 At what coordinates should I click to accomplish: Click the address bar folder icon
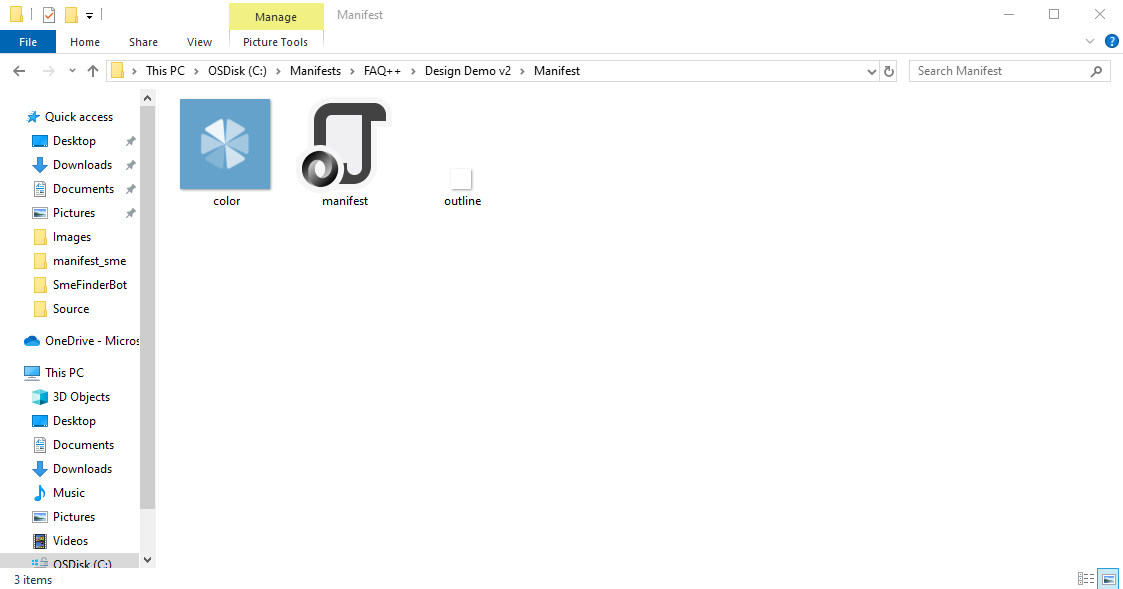(118, 71)
